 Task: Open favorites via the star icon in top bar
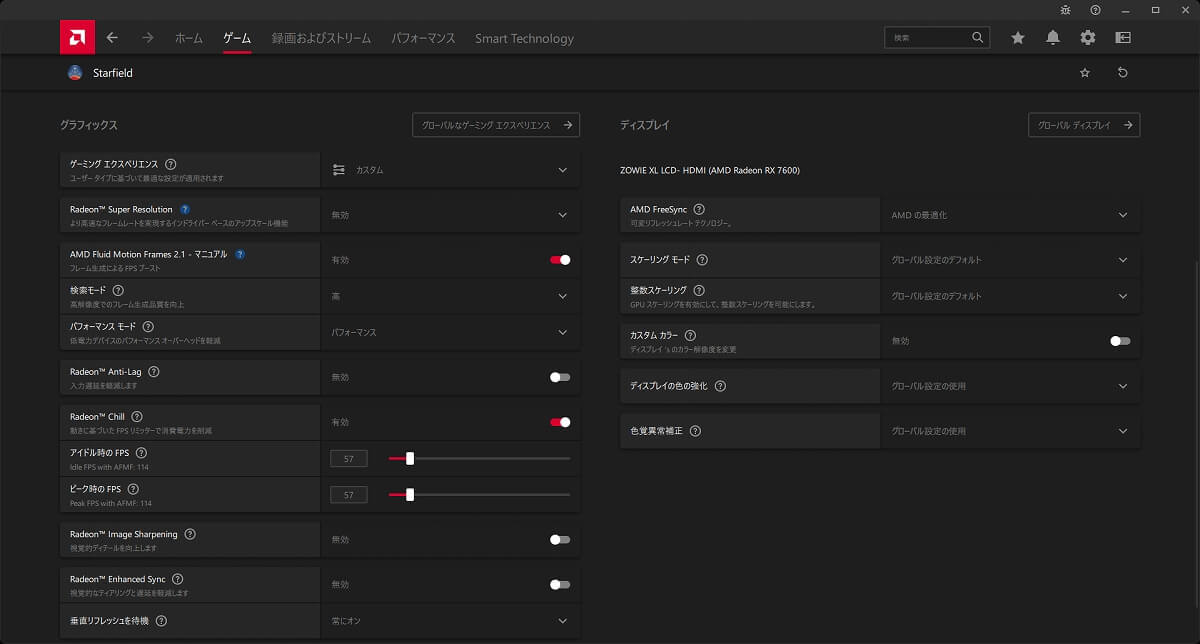click(1018, 38)
